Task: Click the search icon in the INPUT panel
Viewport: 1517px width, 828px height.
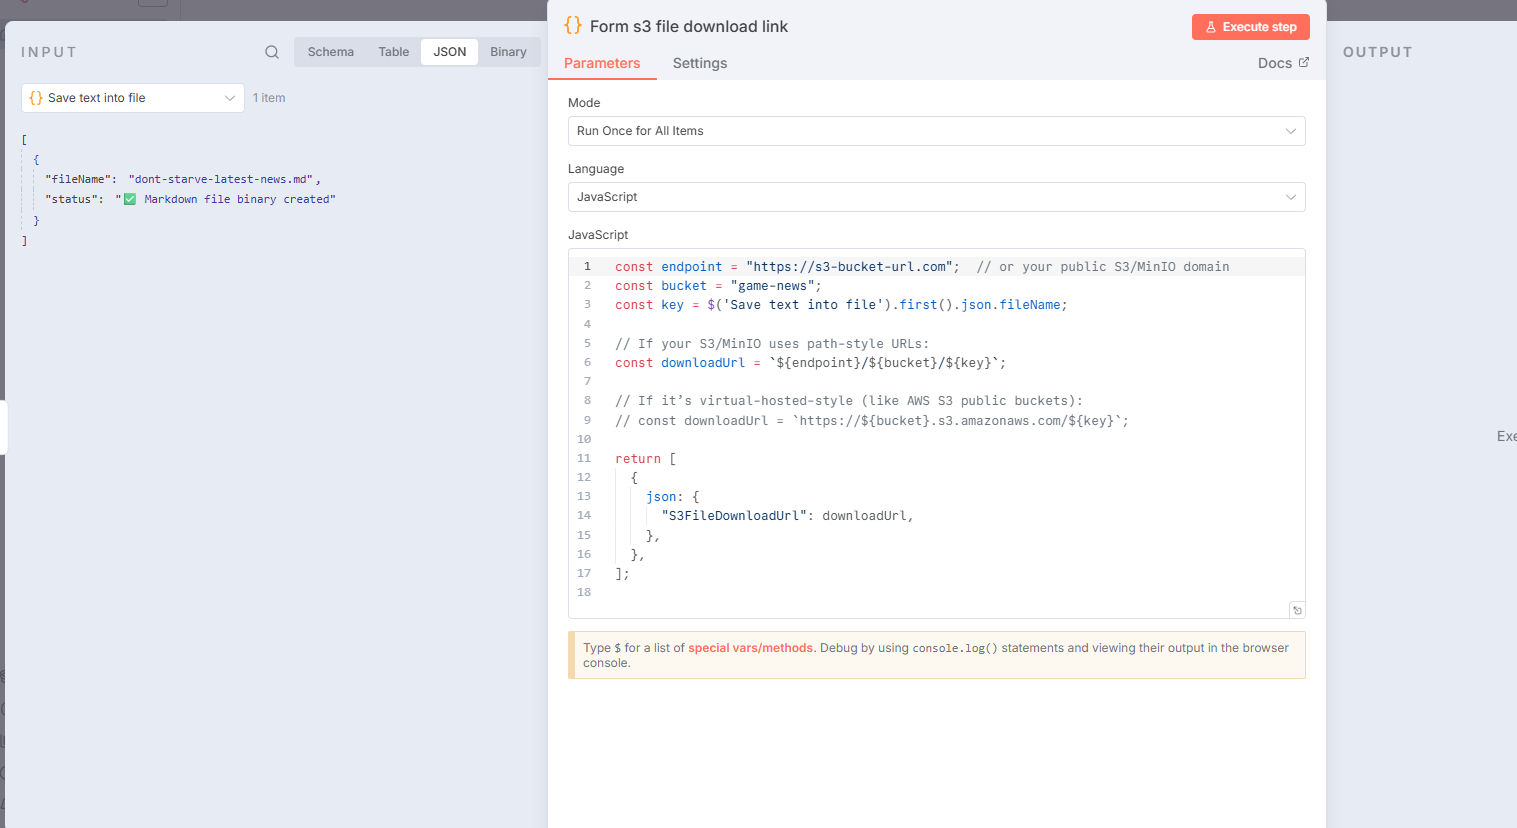Action: (270, 51)
